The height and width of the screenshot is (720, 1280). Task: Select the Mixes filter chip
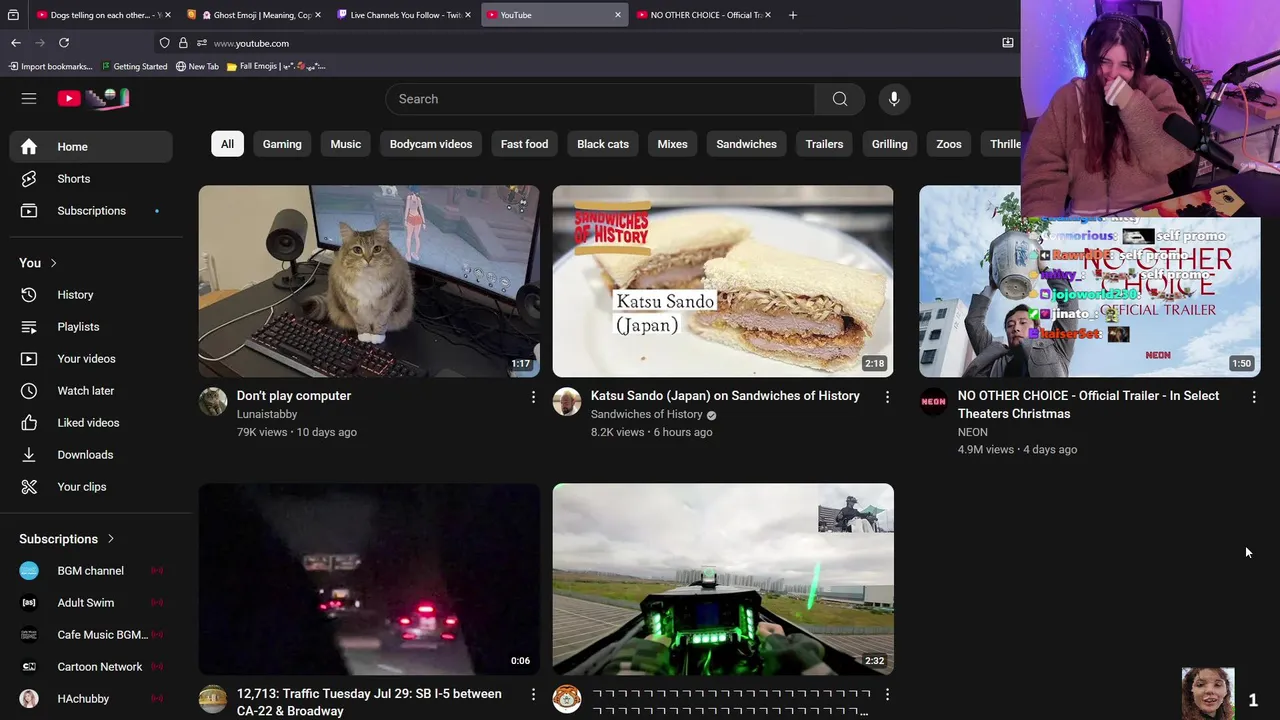[672, 144]
